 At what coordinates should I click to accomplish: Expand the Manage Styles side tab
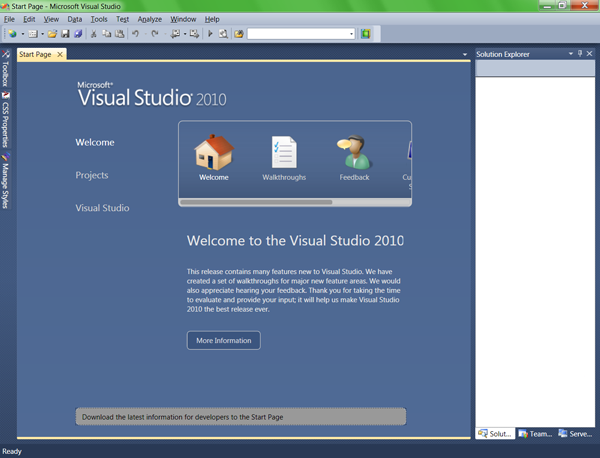[5, 181]
